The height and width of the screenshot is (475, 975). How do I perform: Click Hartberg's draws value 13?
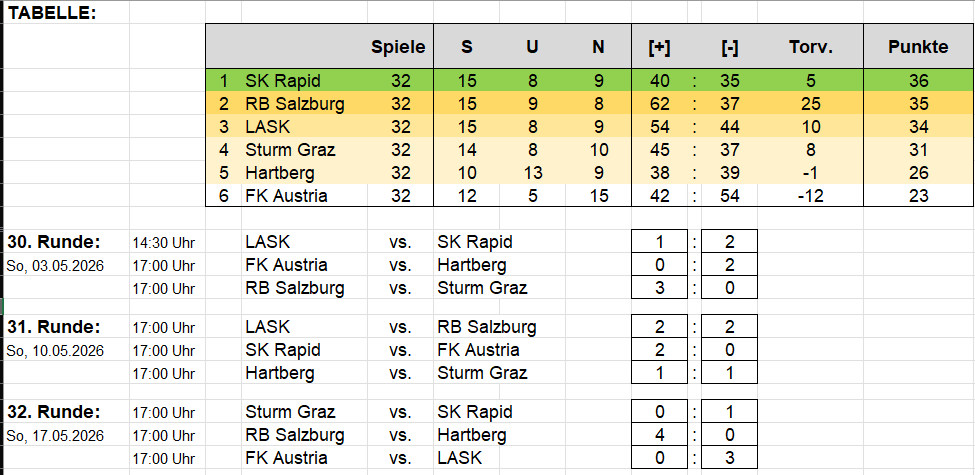532,173
